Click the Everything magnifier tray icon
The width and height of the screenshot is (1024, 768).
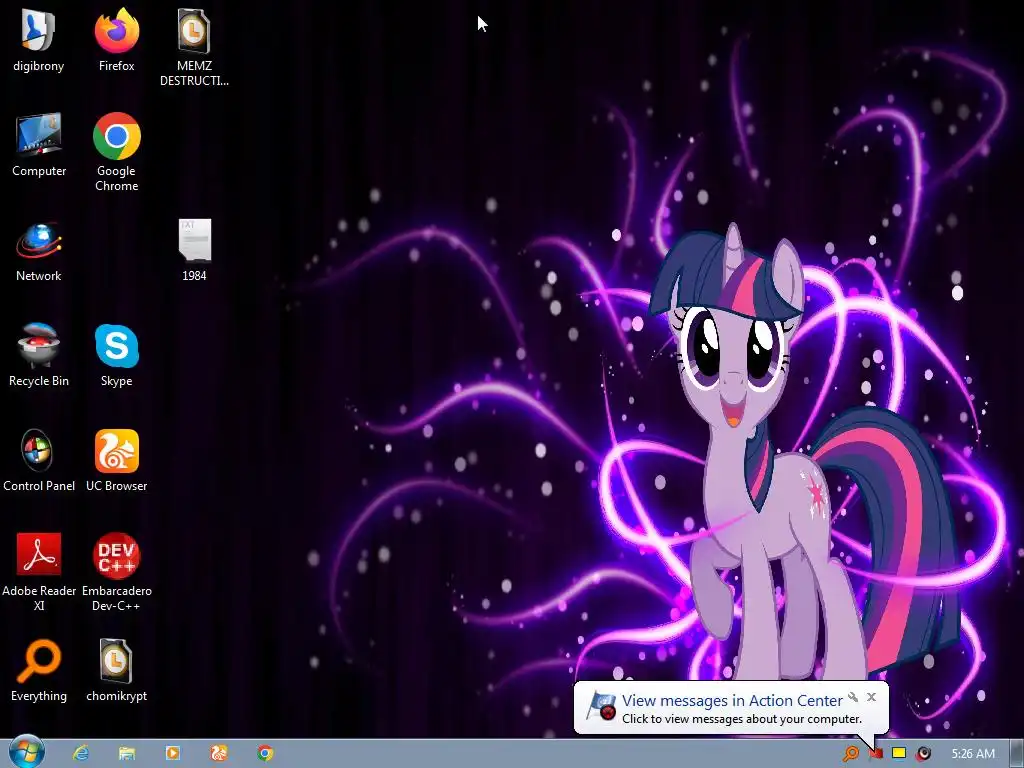(850, 754)
